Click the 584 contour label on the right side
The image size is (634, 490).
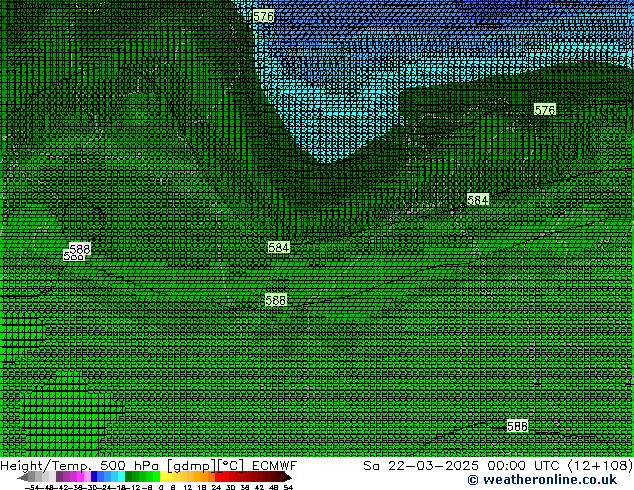click(x=478, y=200)
